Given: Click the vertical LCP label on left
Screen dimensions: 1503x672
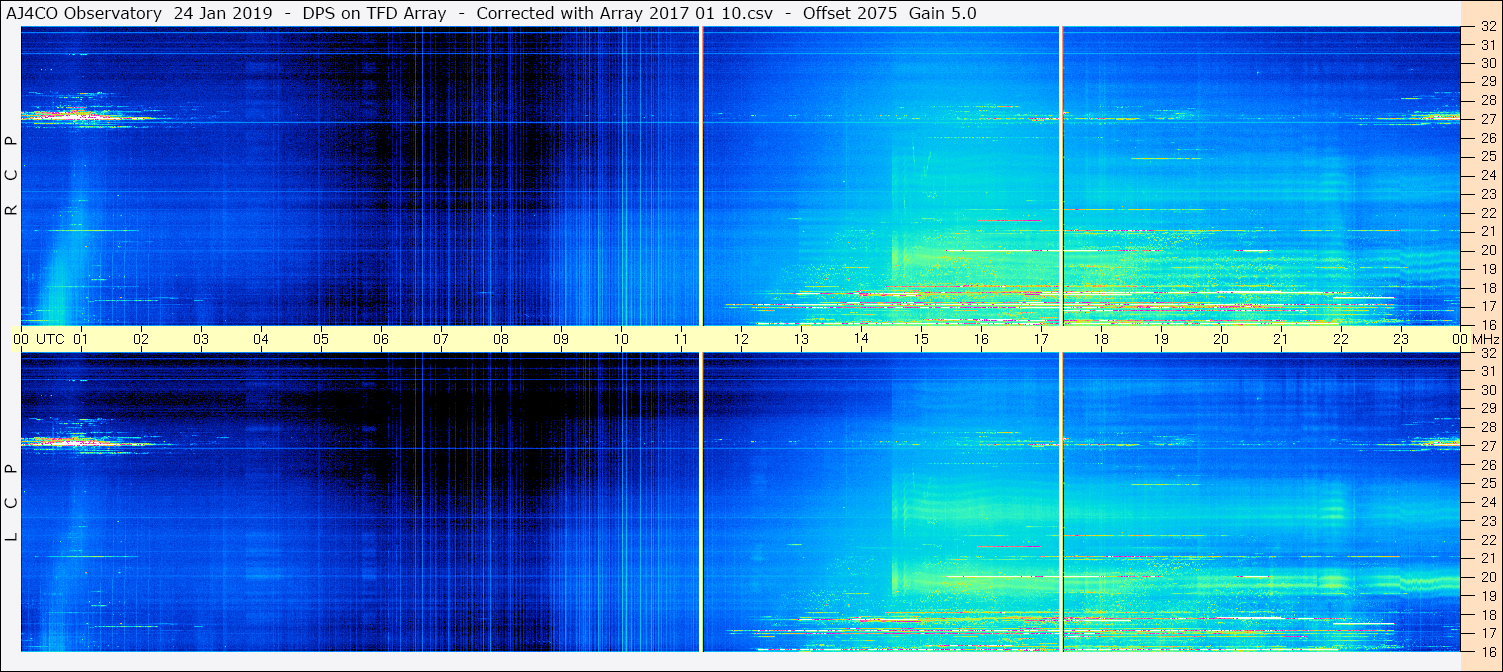Looking at the screenshot, I should coord(12,503).
